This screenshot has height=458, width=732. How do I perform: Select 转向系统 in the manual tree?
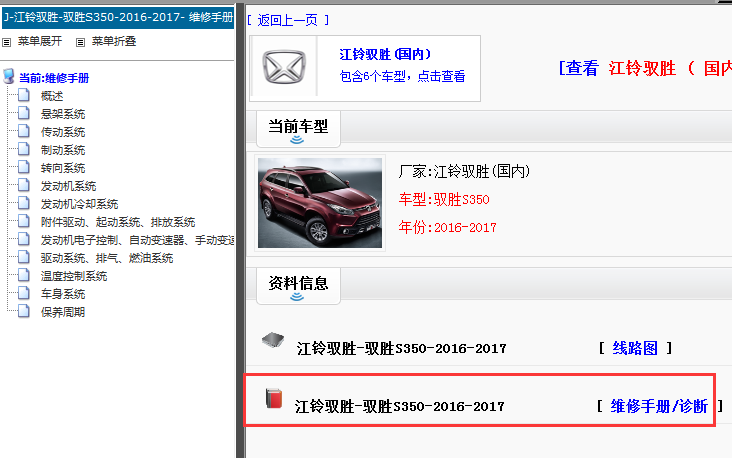(63, 168)
